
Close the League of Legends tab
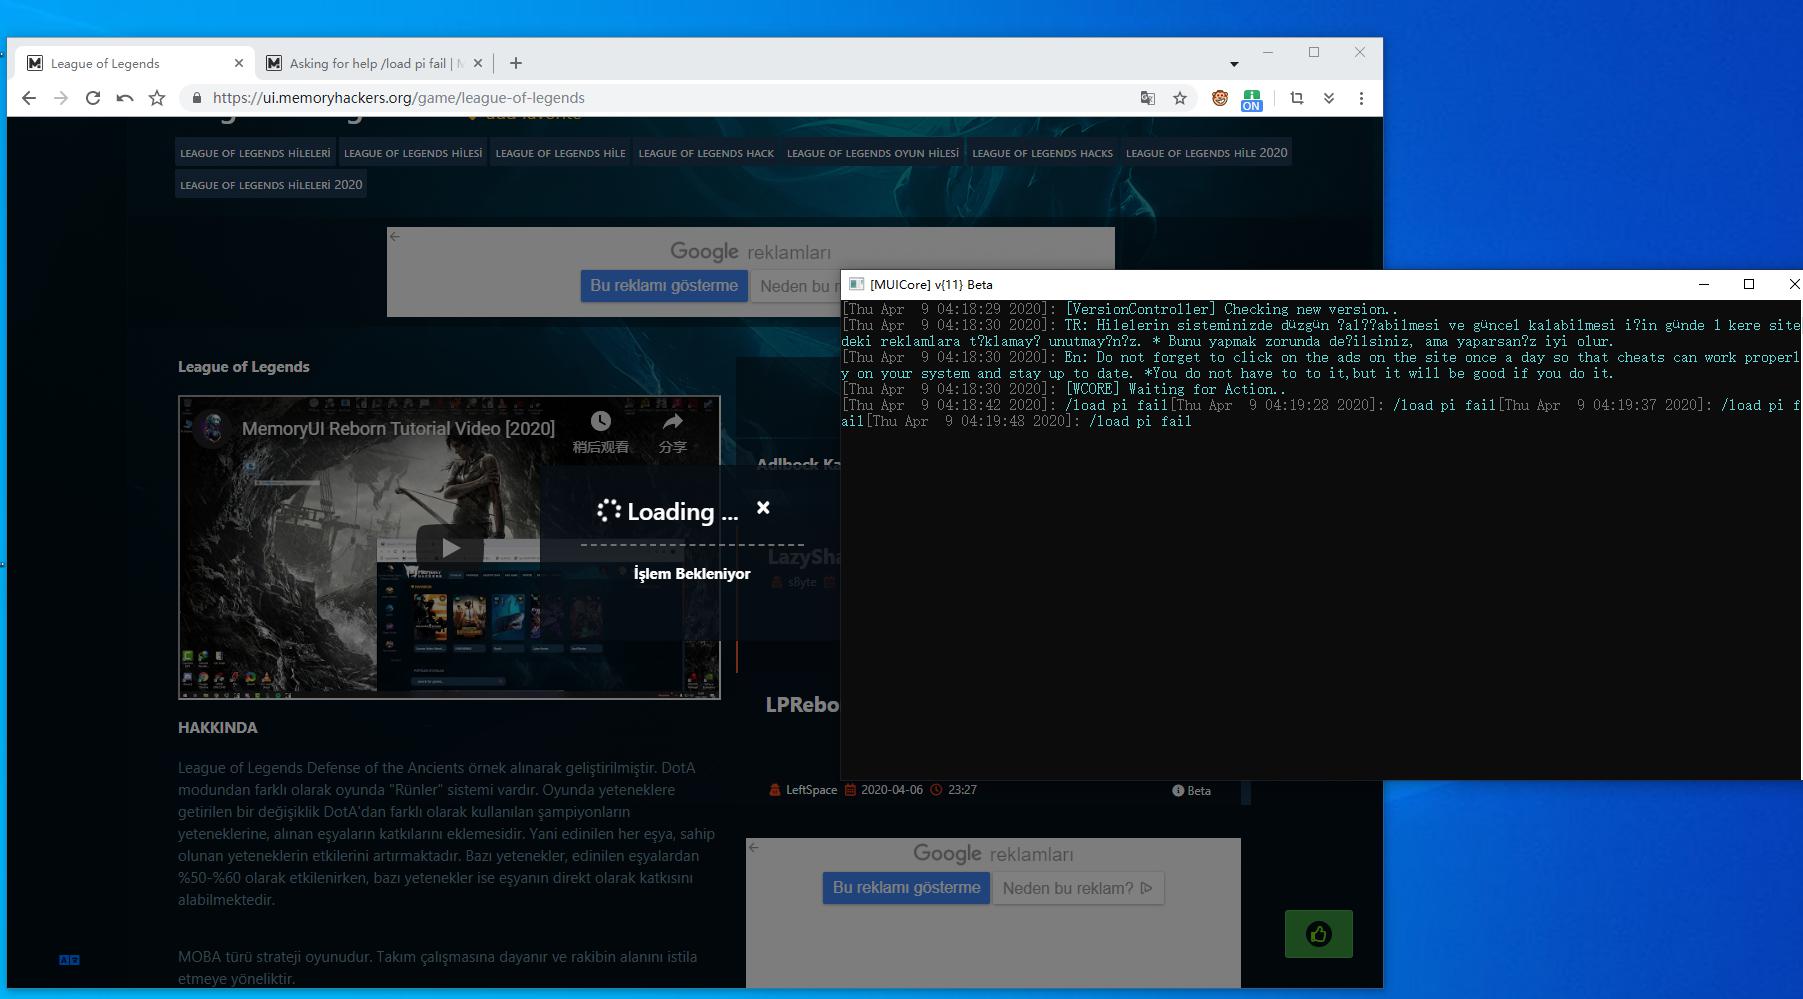point(238,63)
